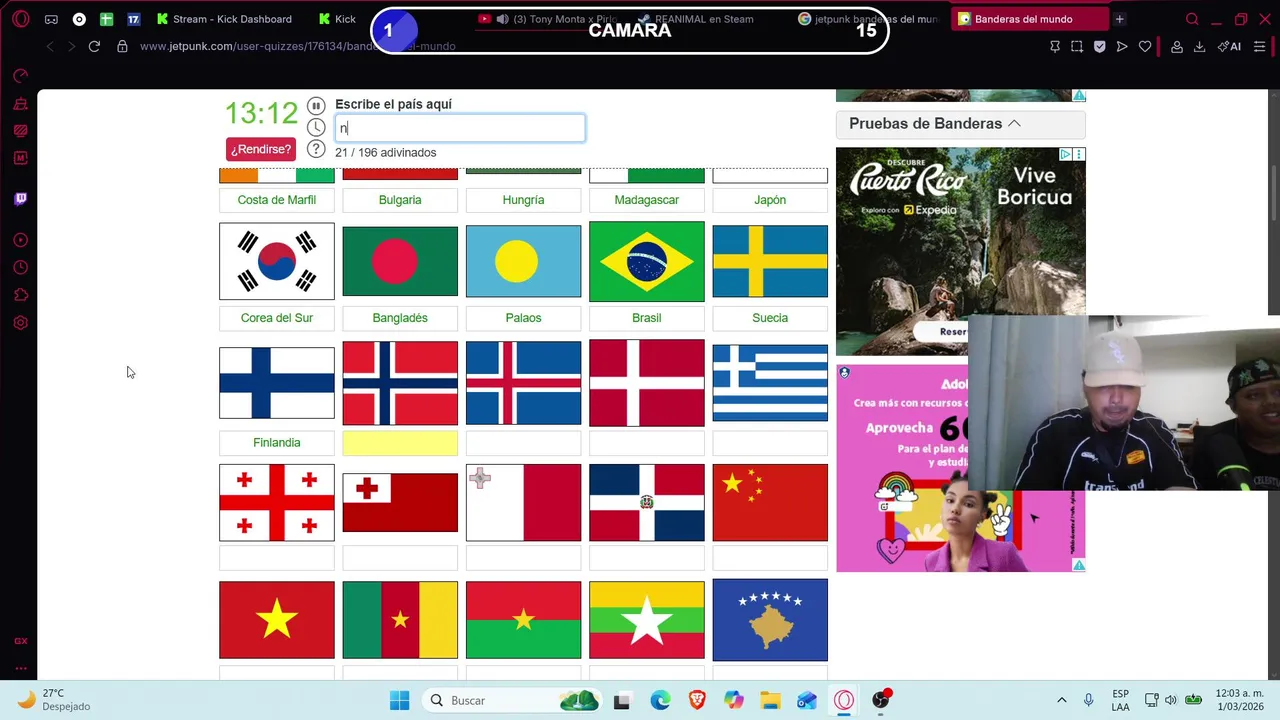This screenshot has width=1280, height=720.
Task: Select the Cameroon flag thumbnail
Action: coord(400,620)
